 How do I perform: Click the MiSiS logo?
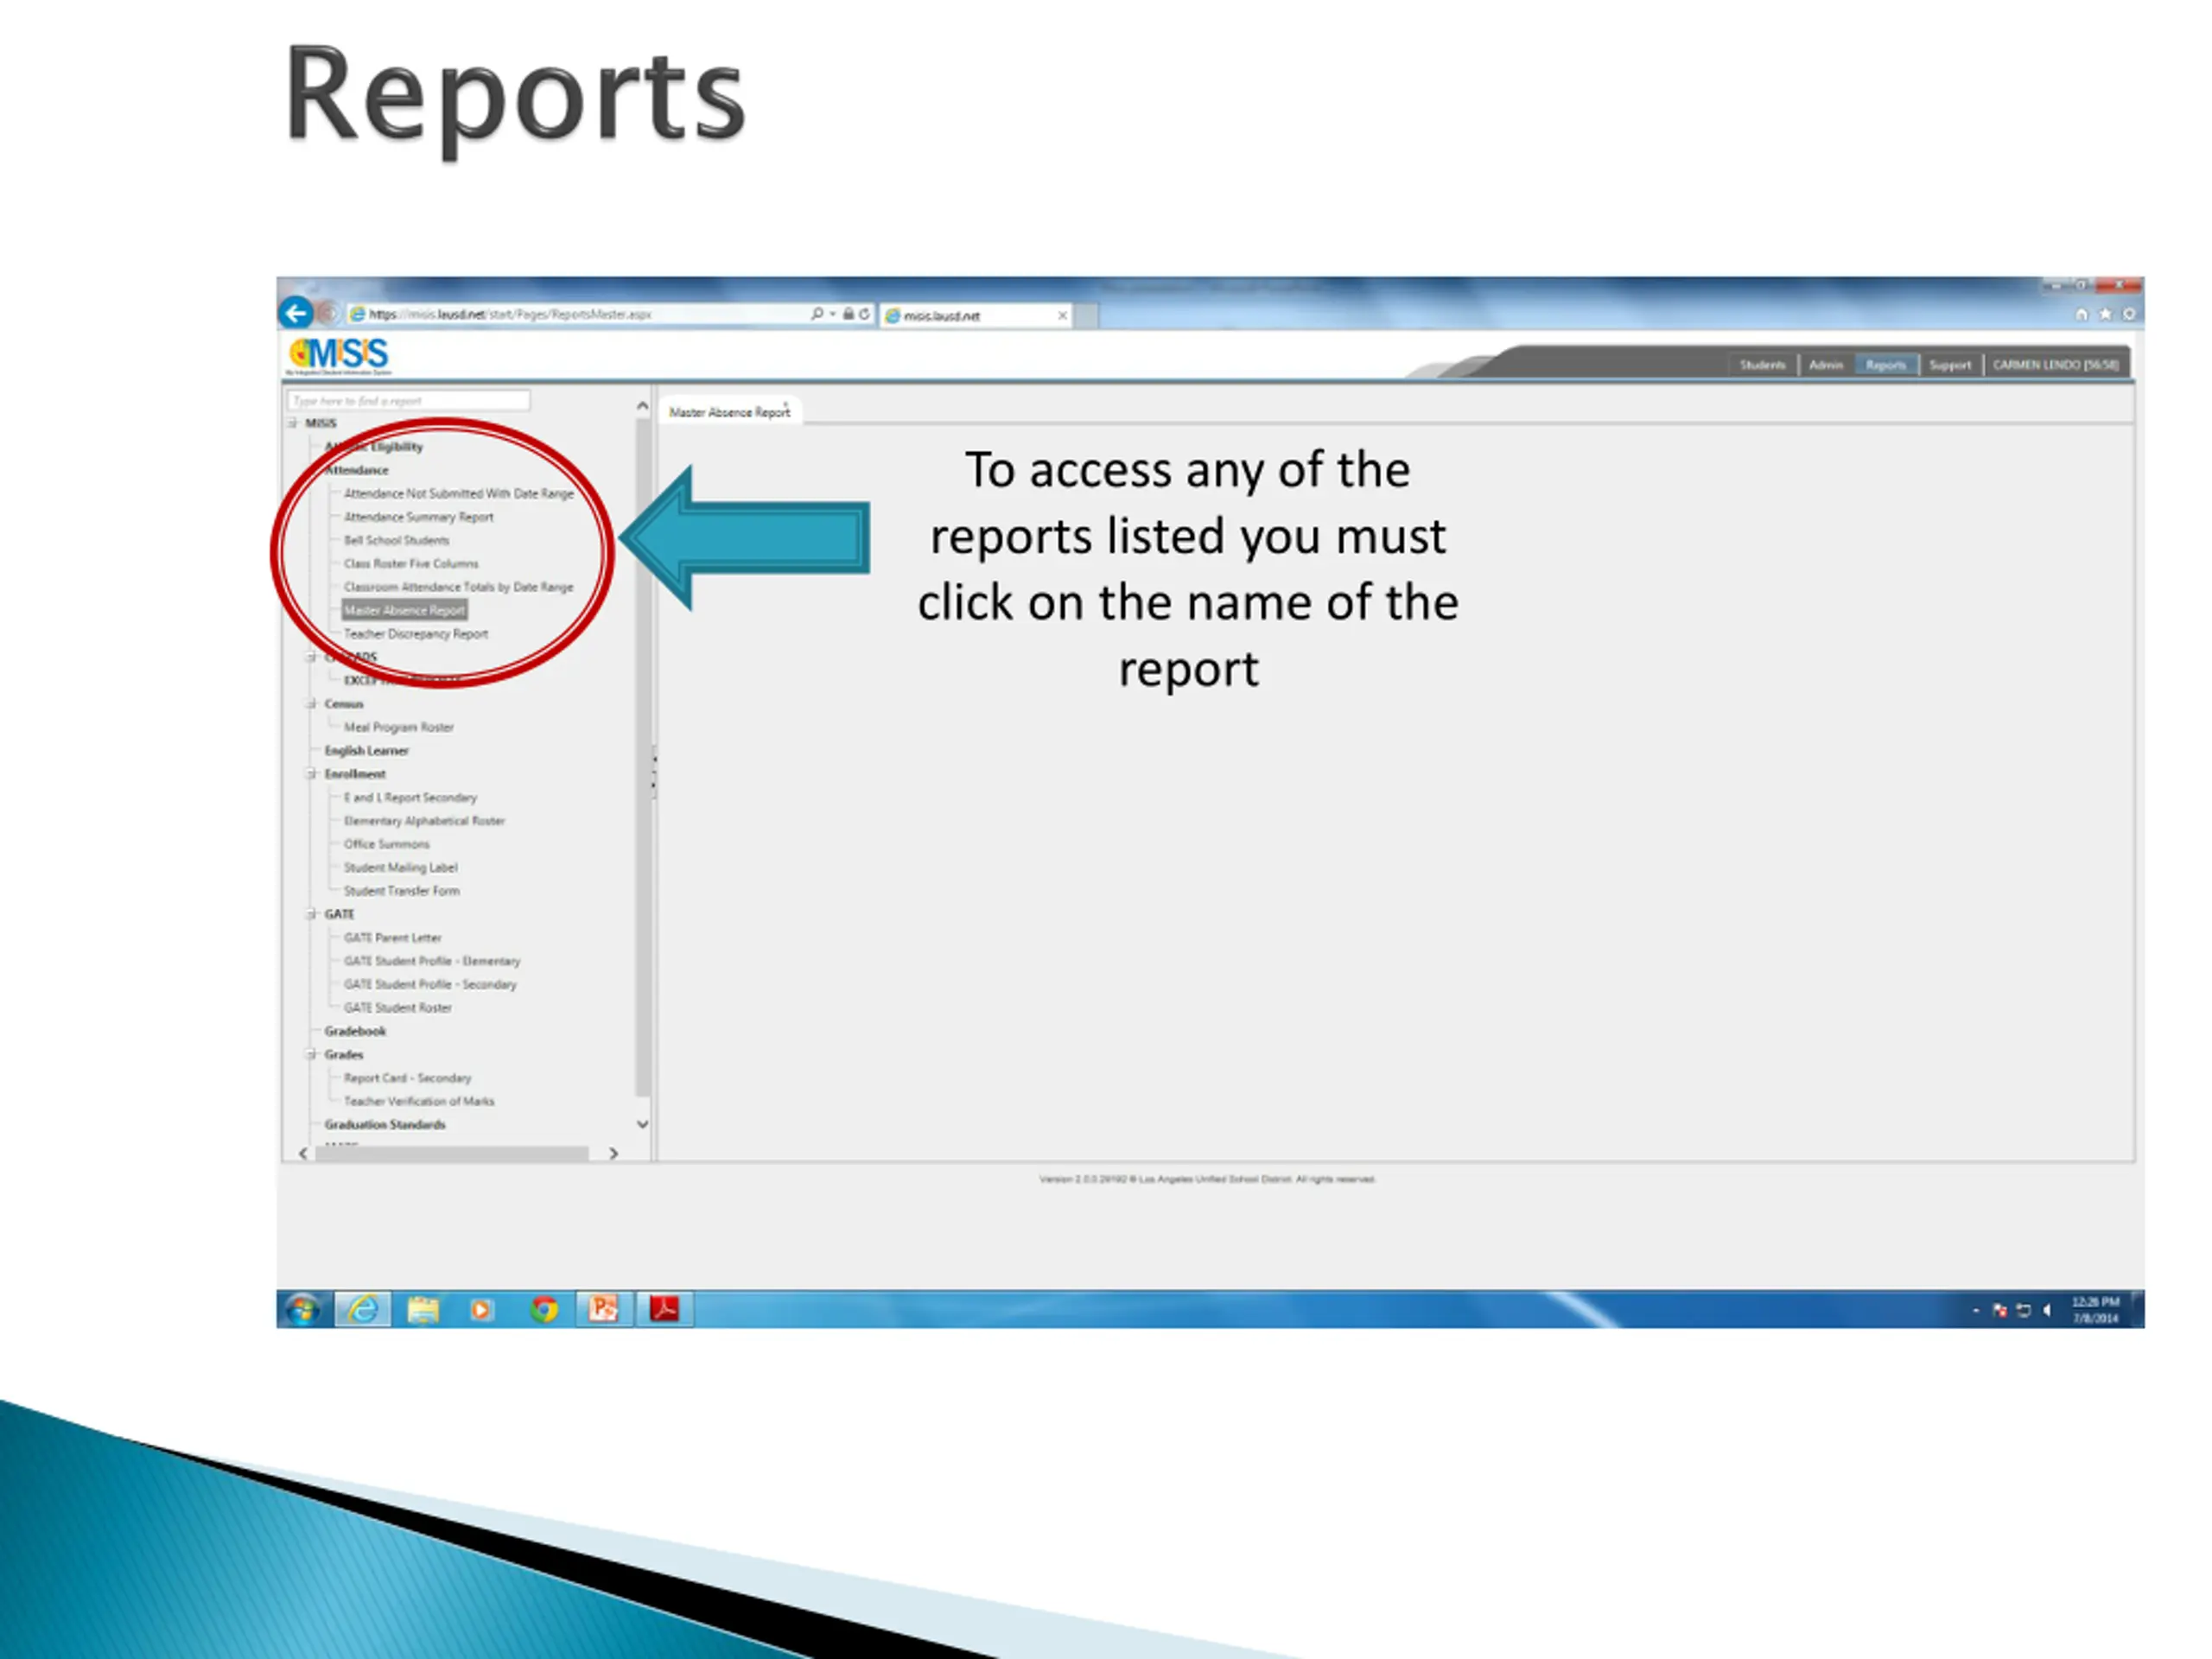click(338, 355)
